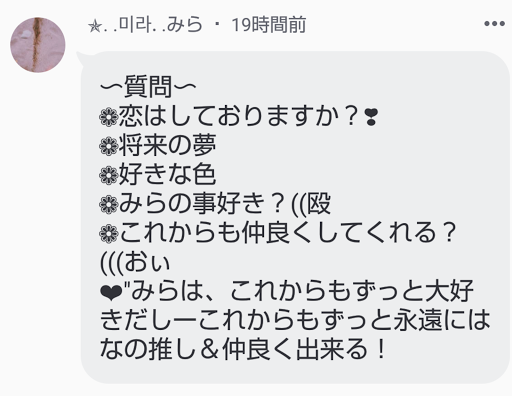The image size is (512, 396).
Task: Click the 19時間前 timestamp
Action: coord(269,25)
